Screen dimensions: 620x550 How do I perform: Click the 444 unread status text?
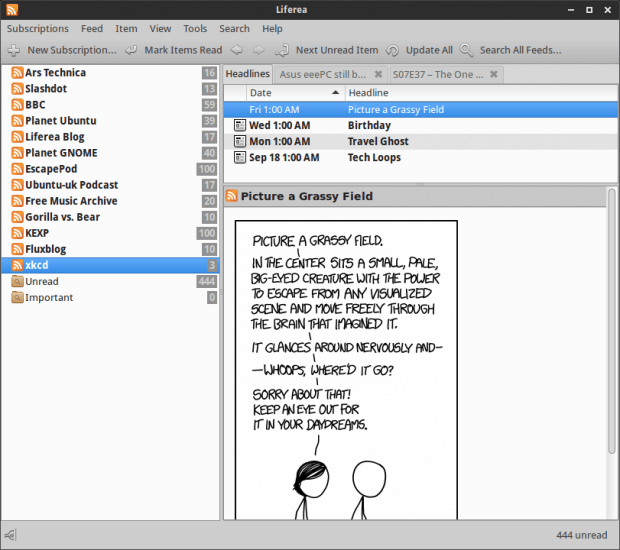tap(582, 535)
